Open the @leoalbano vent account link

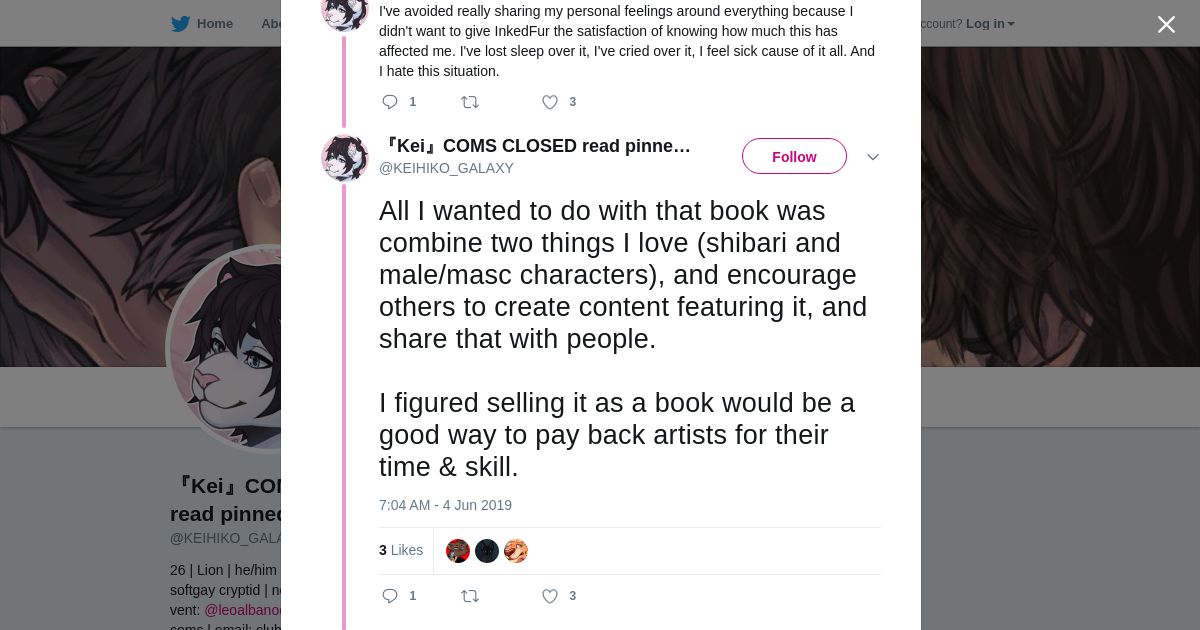click(243, 610)
